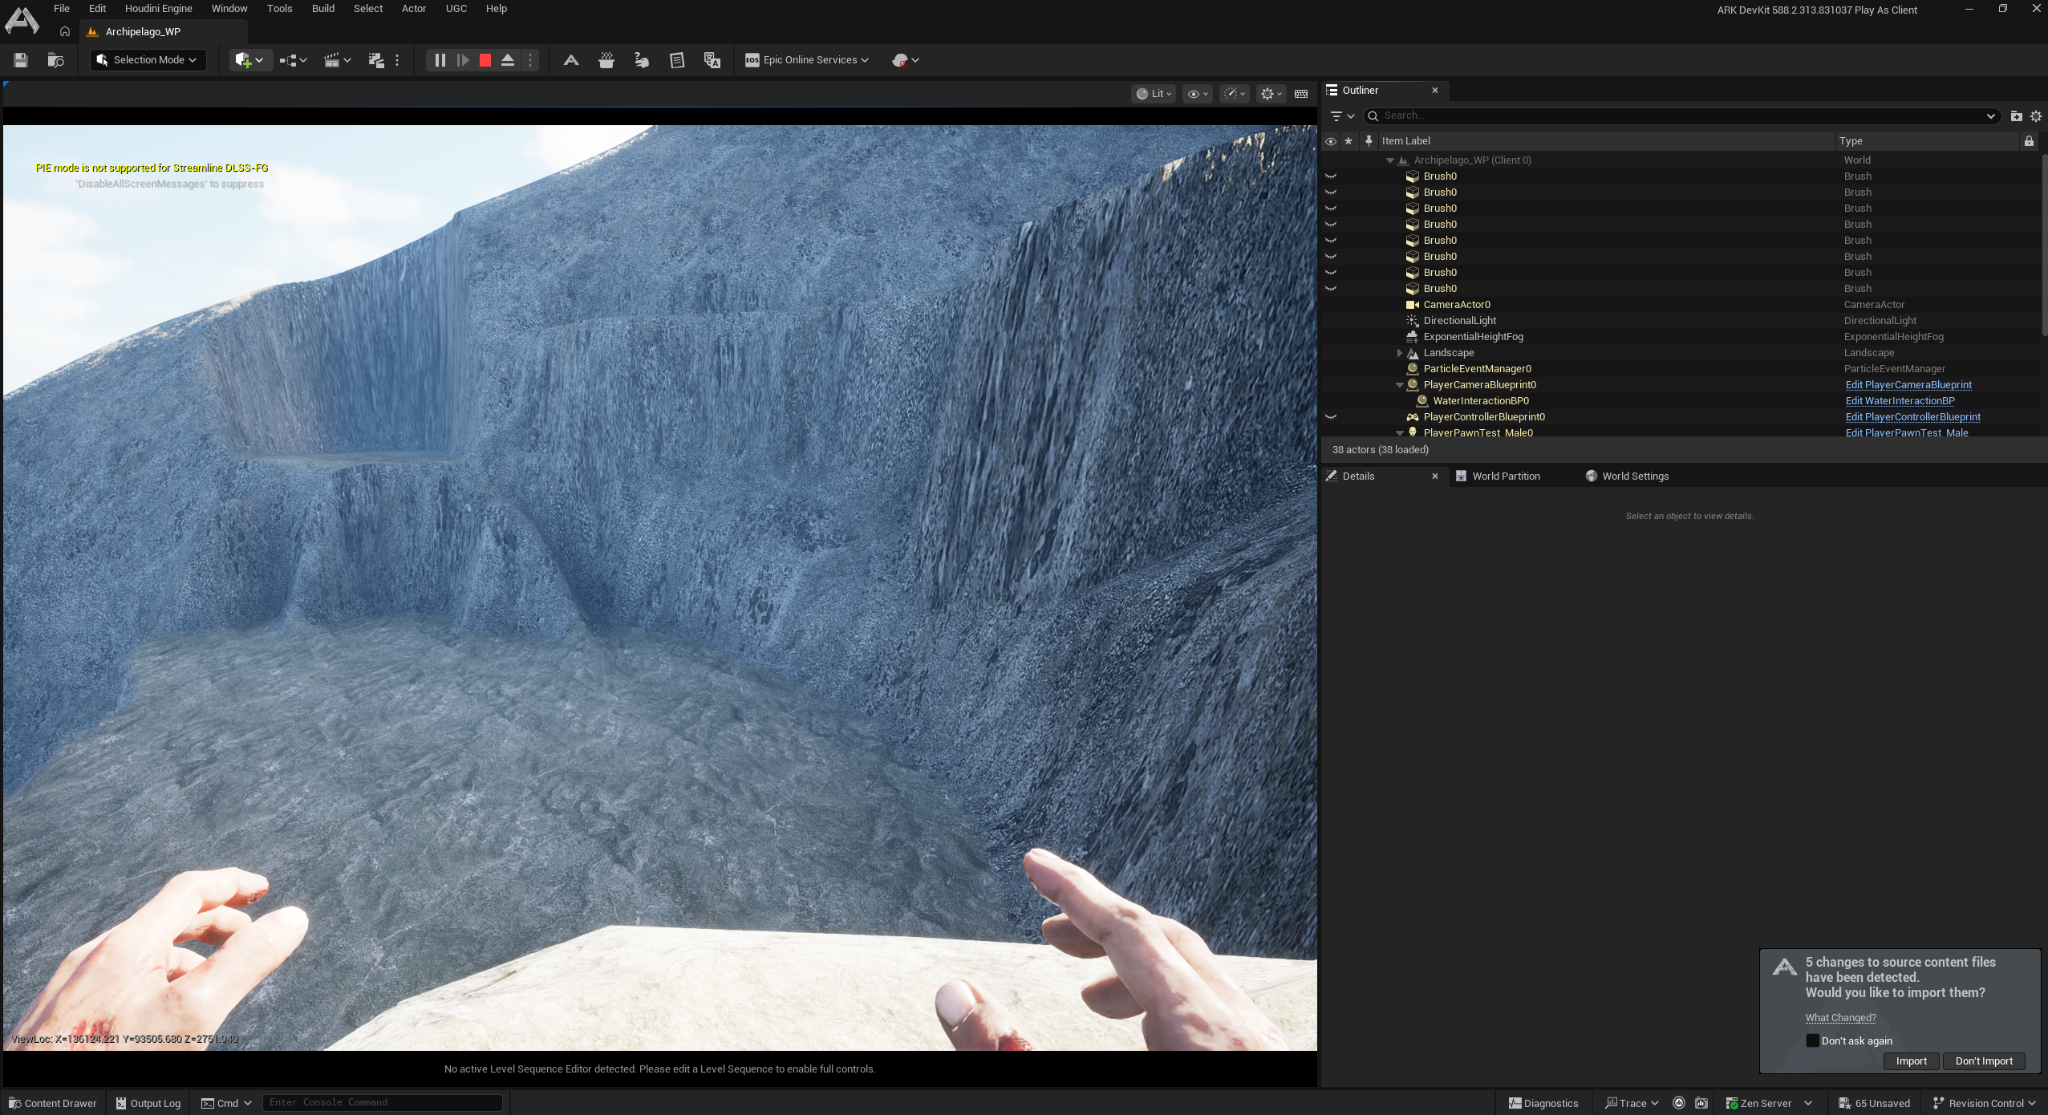Click the lock column header in Outliner

point(2029,141)
